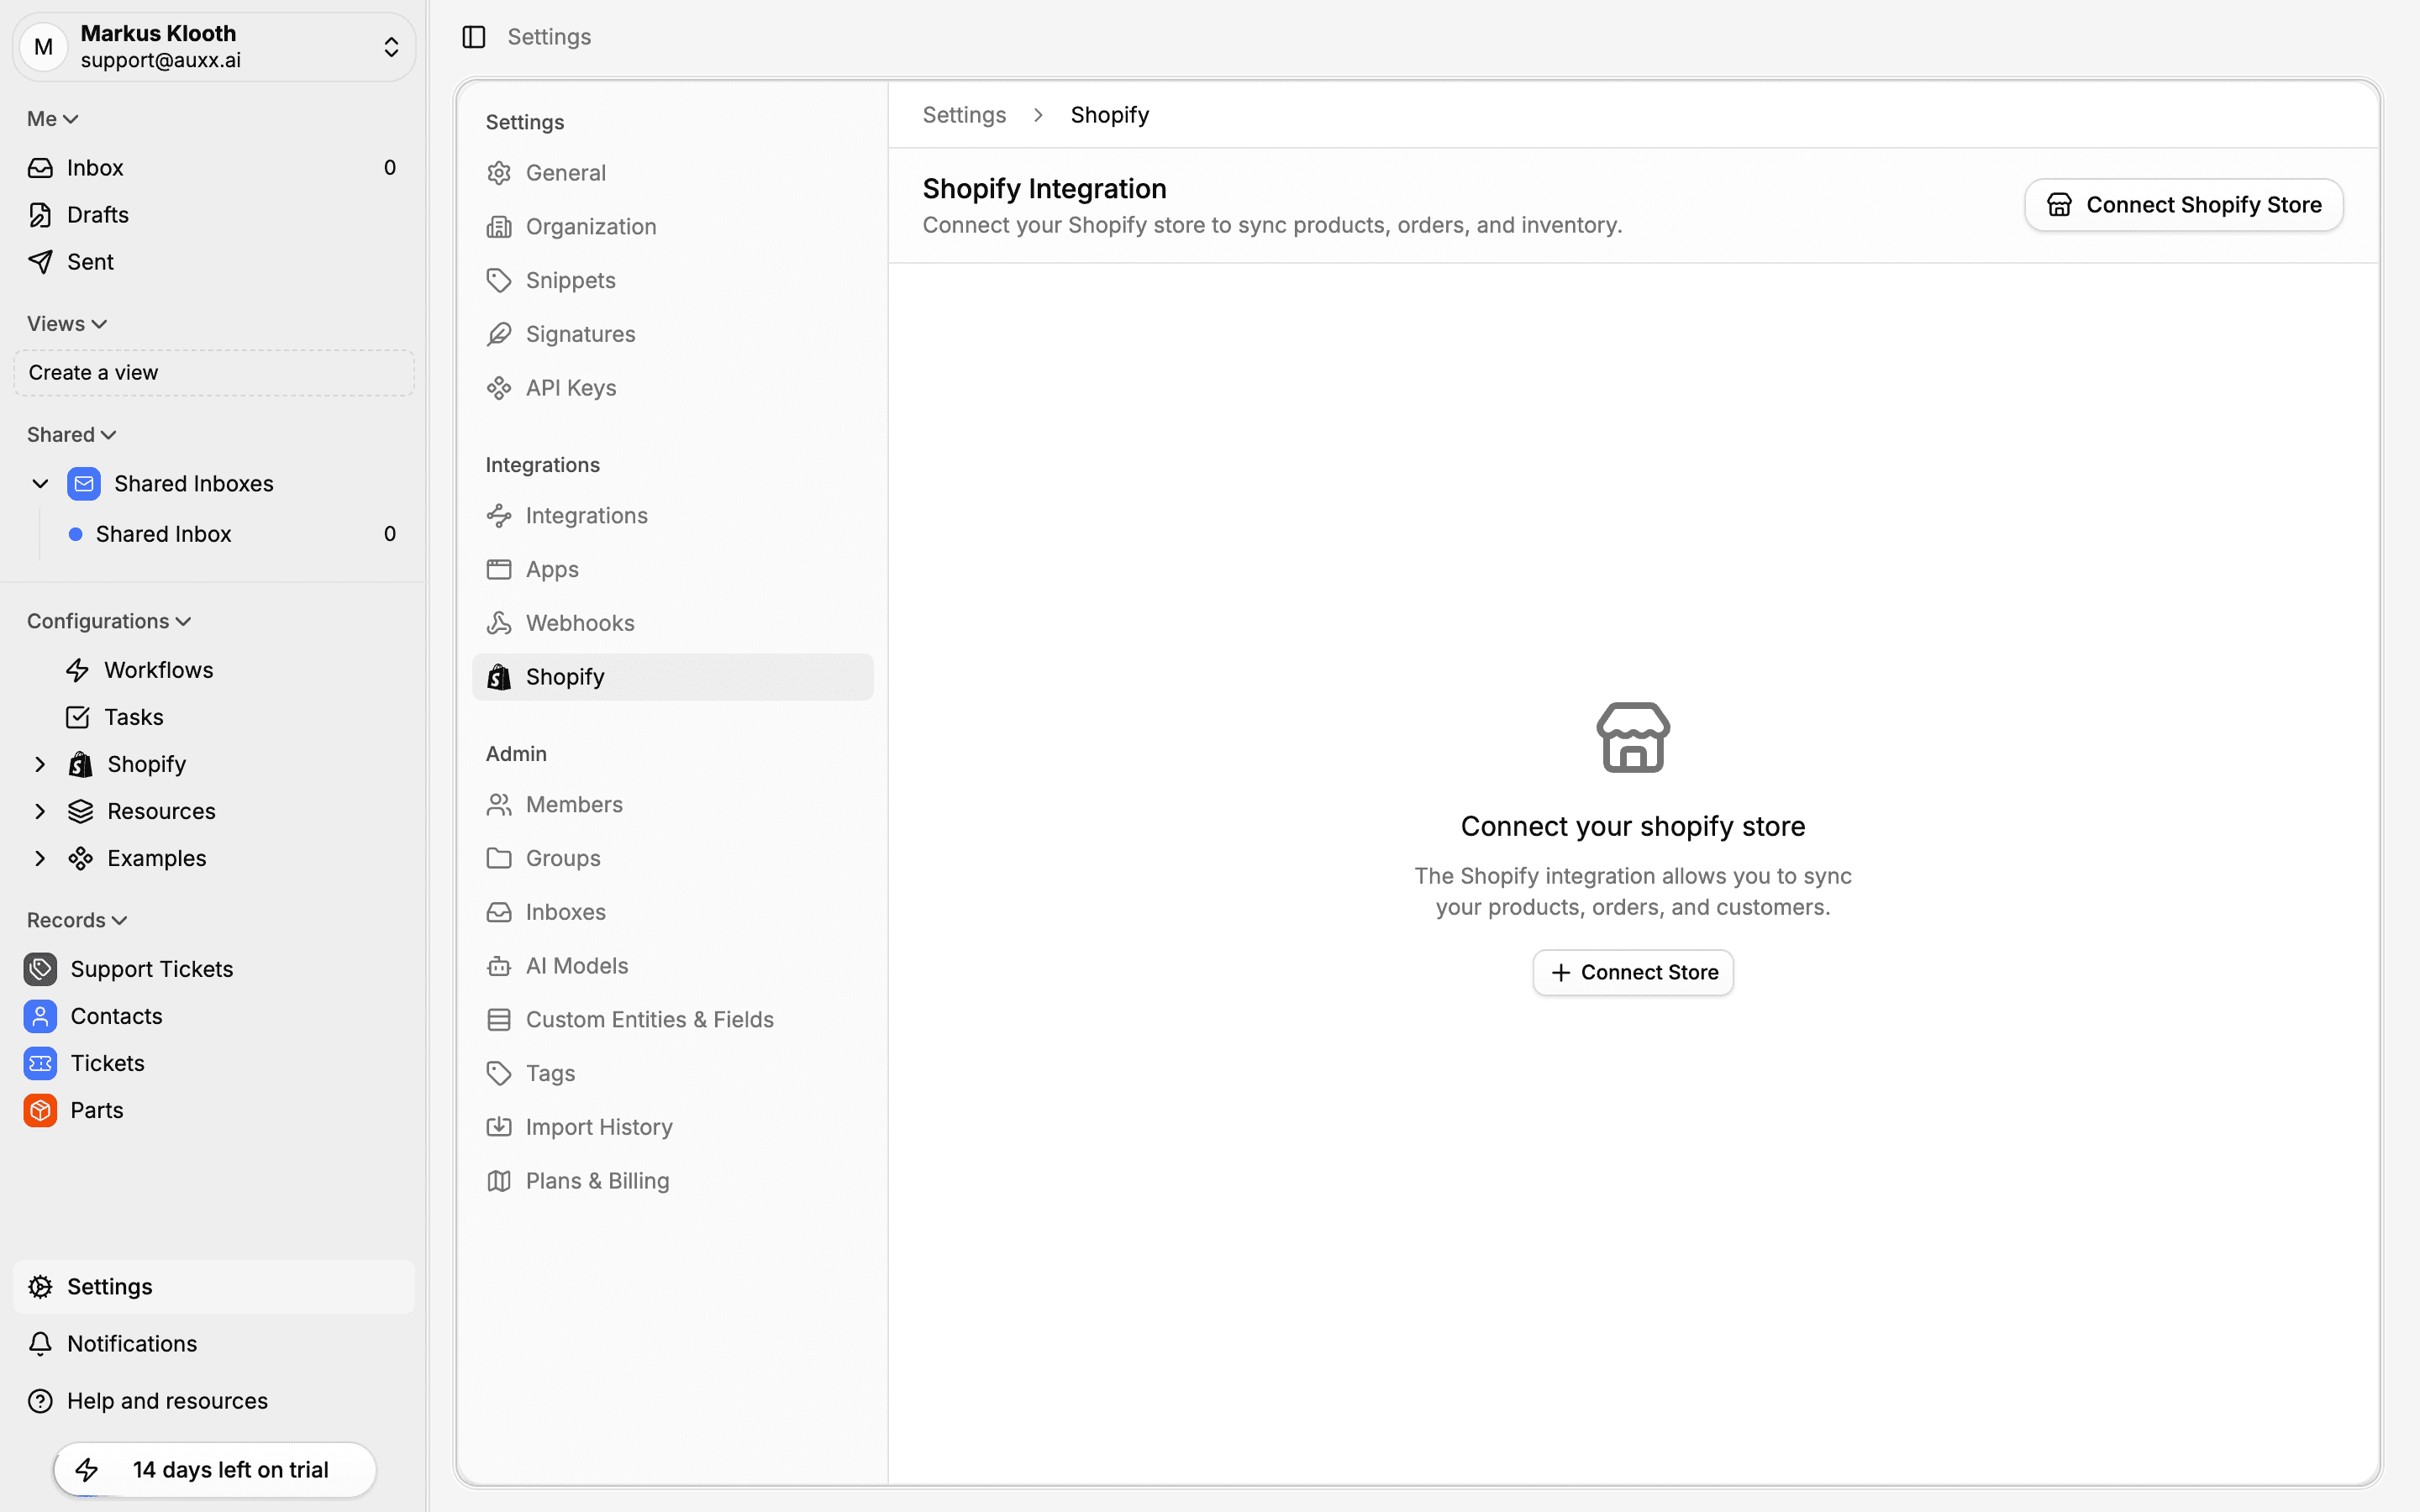Collapse the Shared Inboxes tree chevron
Viewport: 2420px width, 1512px height.
click(40, 484)
